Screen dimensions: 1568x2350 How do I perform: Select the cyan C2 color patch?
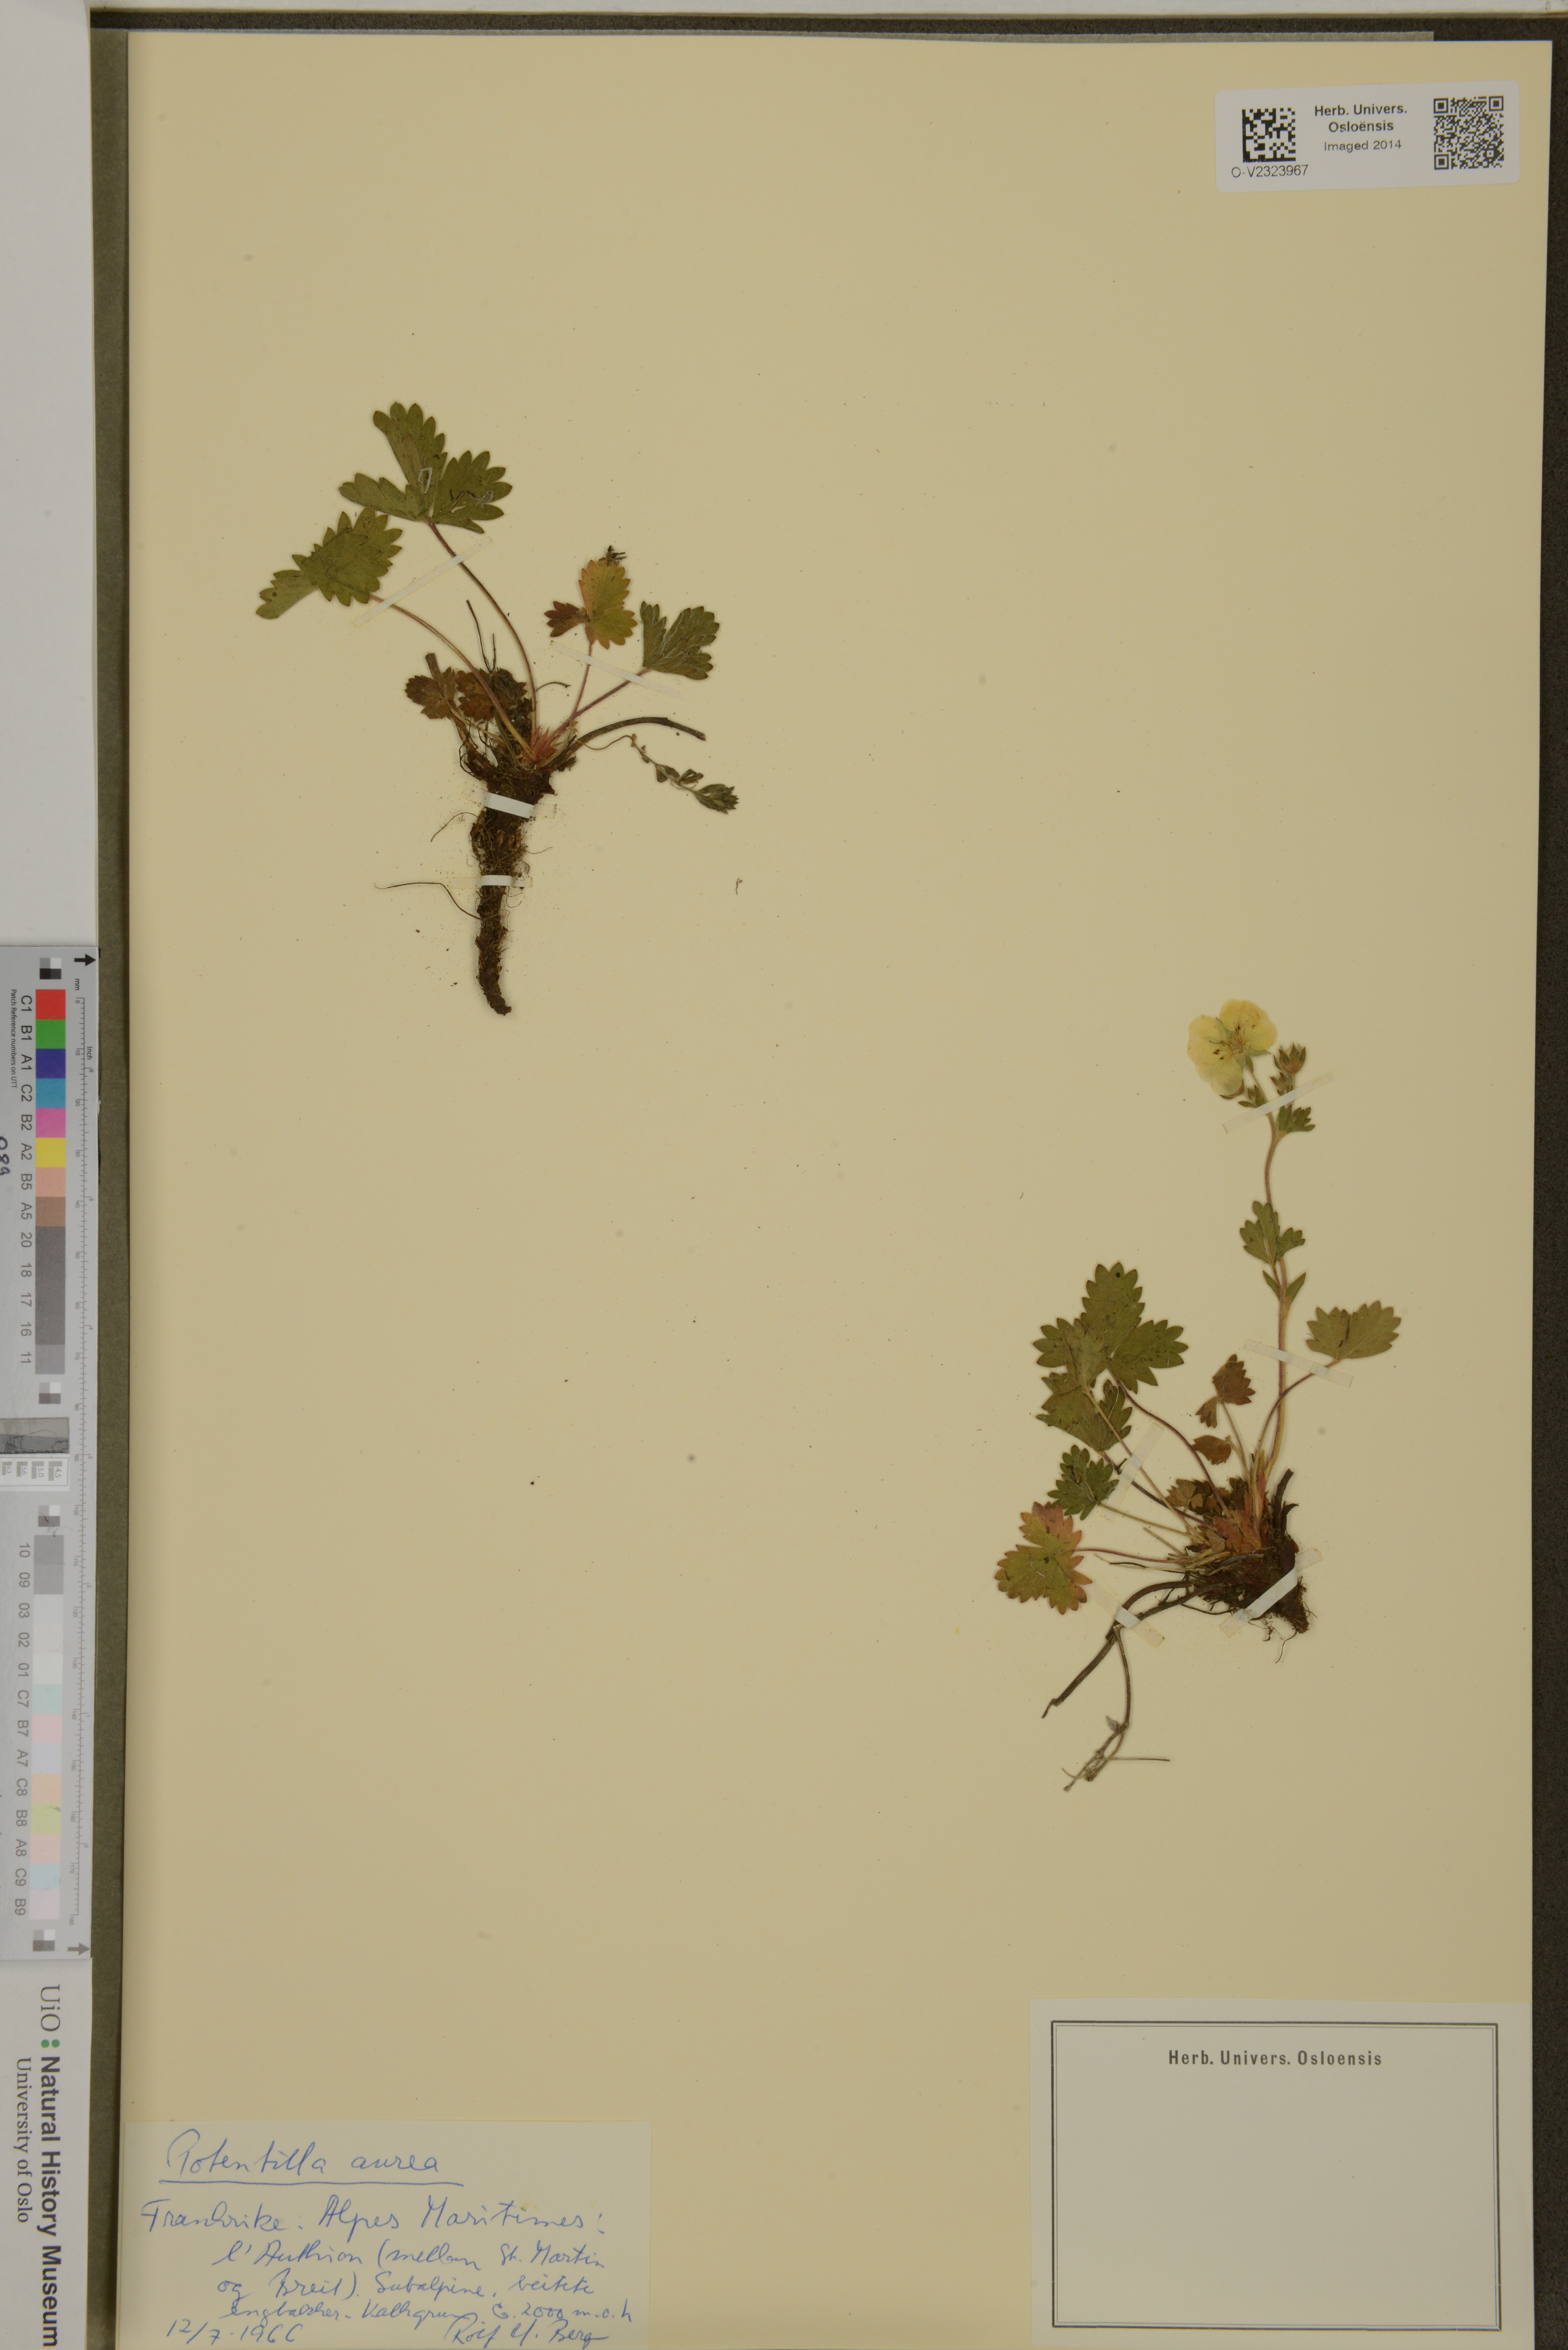click(x=51, y=1093)
